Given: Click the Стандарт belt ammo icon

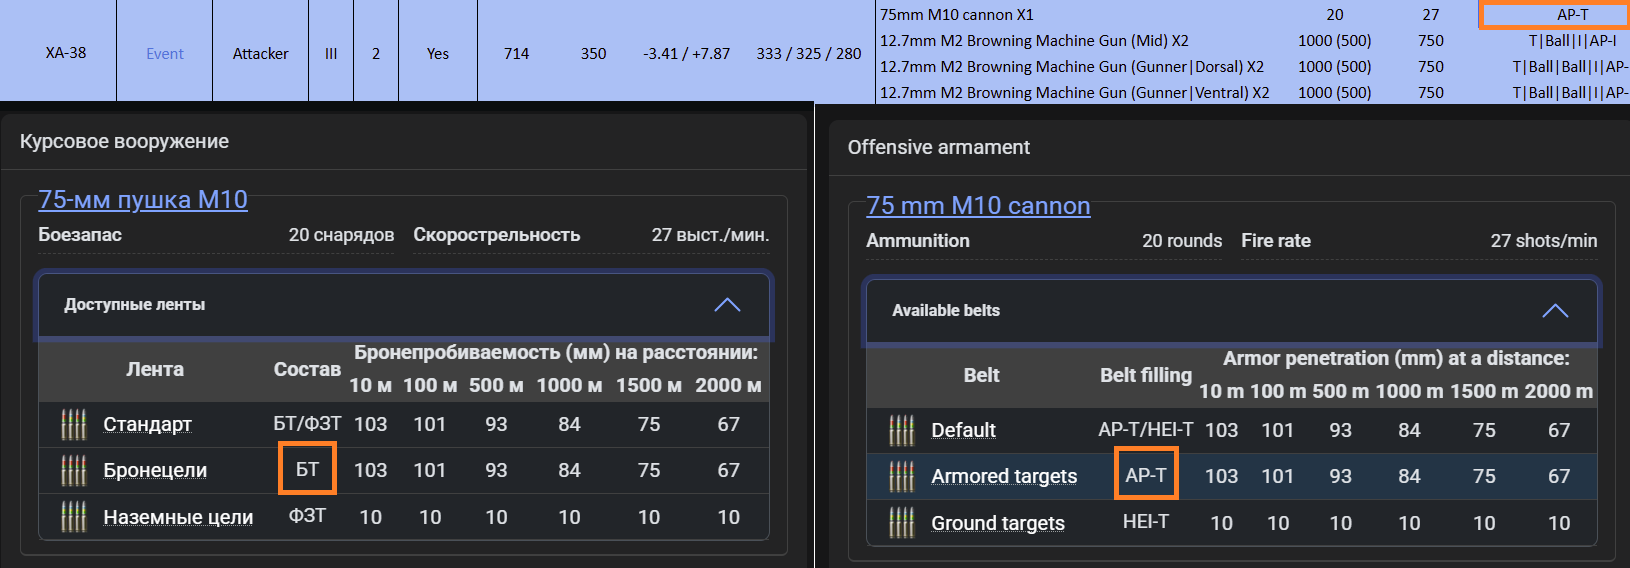Looking at the screenshot, I should click(x=74, y=424).
